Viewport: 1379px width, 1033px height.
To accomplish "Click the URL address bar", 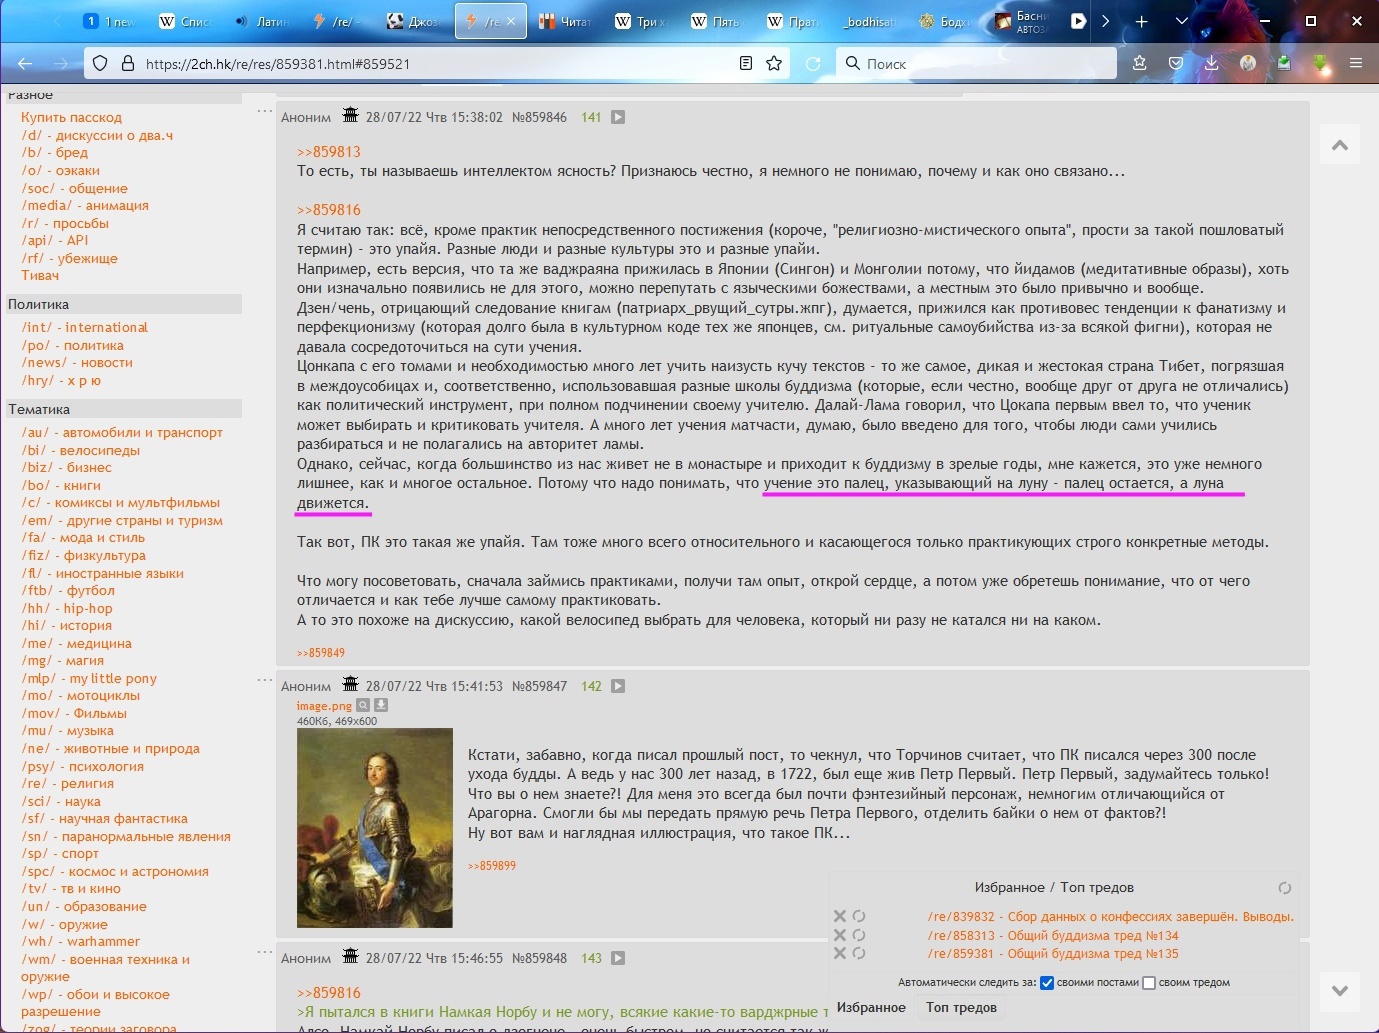I will (x=436, y=63).
